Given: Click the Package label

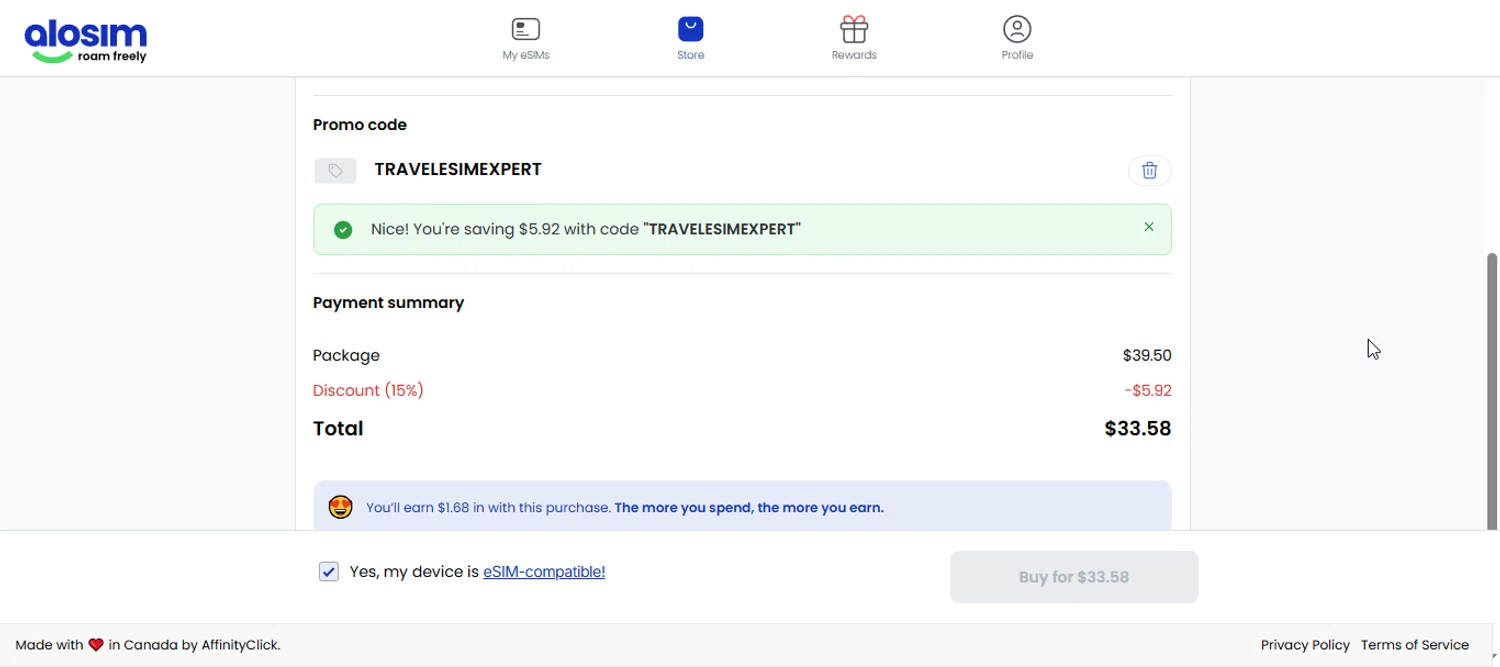Looking at the screenshot, I should tap(346, 355).
